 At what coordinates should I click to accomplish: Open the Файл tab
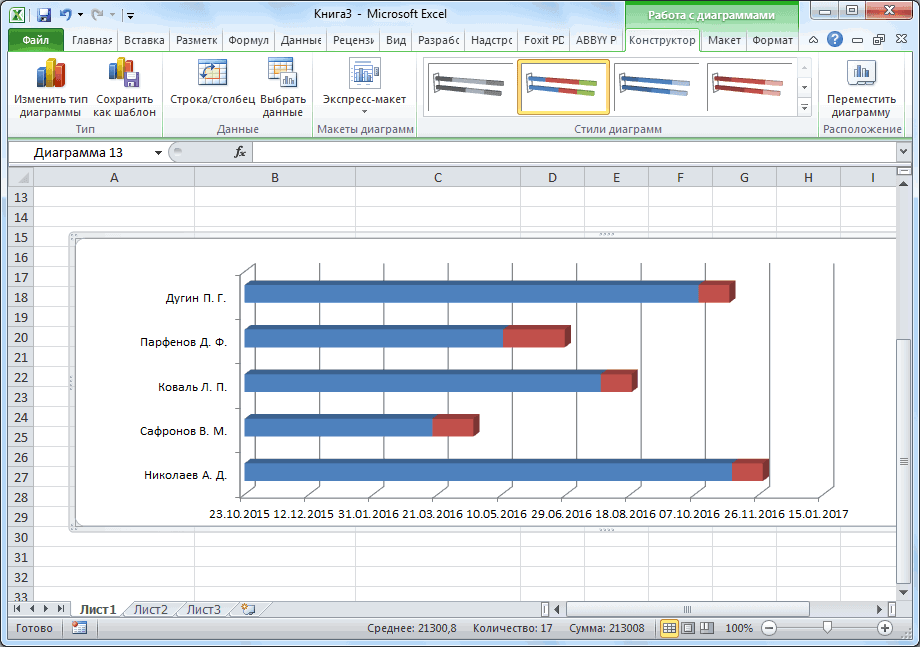(35, 40)
